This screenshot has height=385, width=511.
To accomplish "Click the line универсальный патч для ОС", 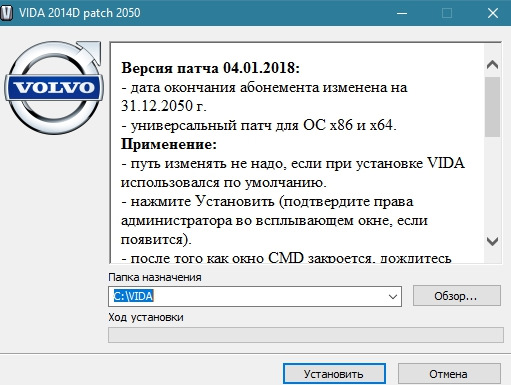I will [259, 125].
